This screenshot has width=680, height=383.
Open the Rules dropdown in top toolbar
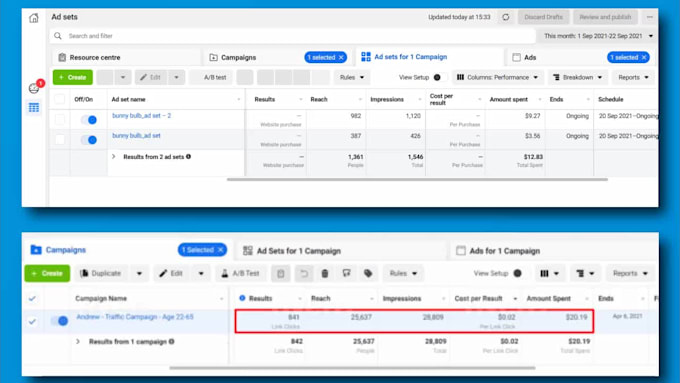[352, 77]
